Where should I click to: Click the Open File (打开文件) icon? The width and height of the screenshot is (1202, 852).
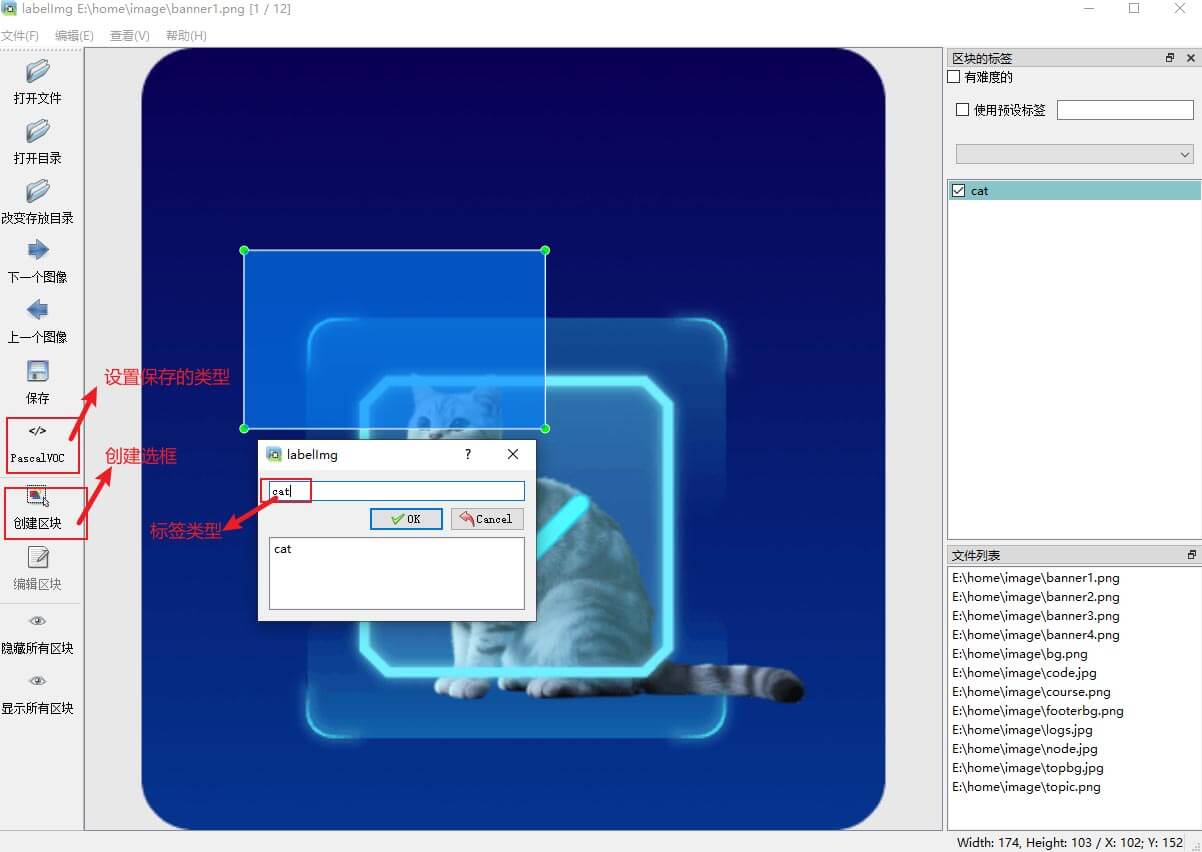pos(38,72)
